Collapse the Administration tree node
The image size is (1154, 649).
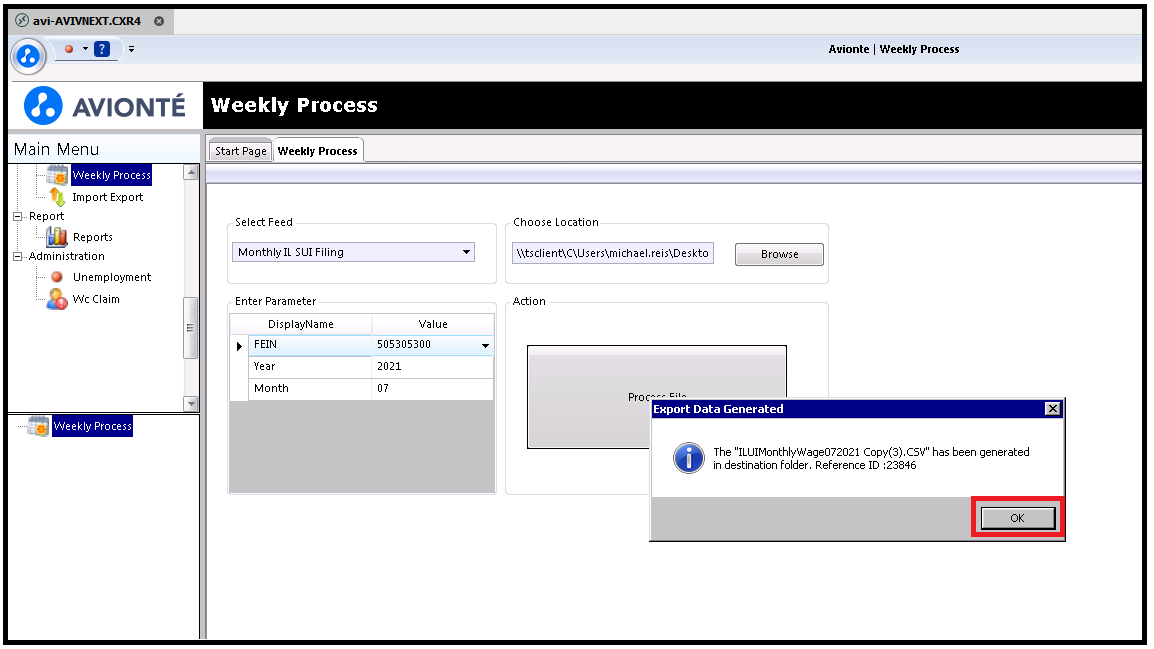point(18,257)
